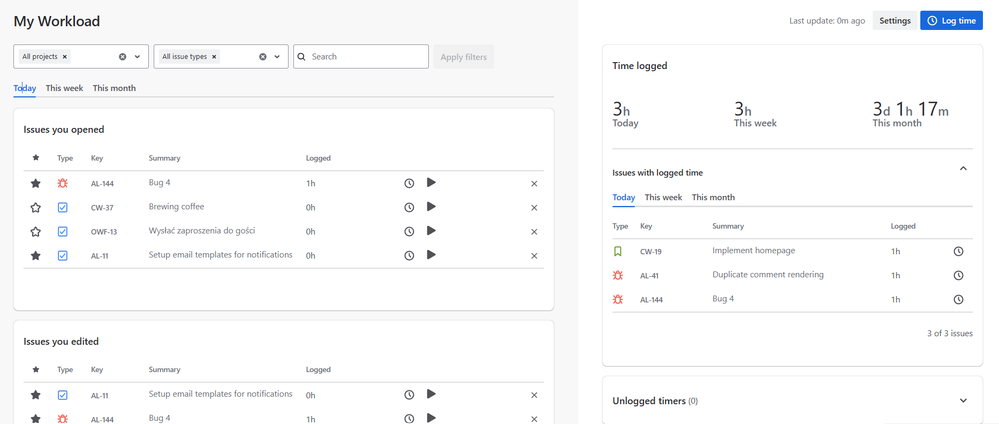Open Implement homepage issue summary
The height and width of the screenshot is (424, 999).
tap(754, 251)
